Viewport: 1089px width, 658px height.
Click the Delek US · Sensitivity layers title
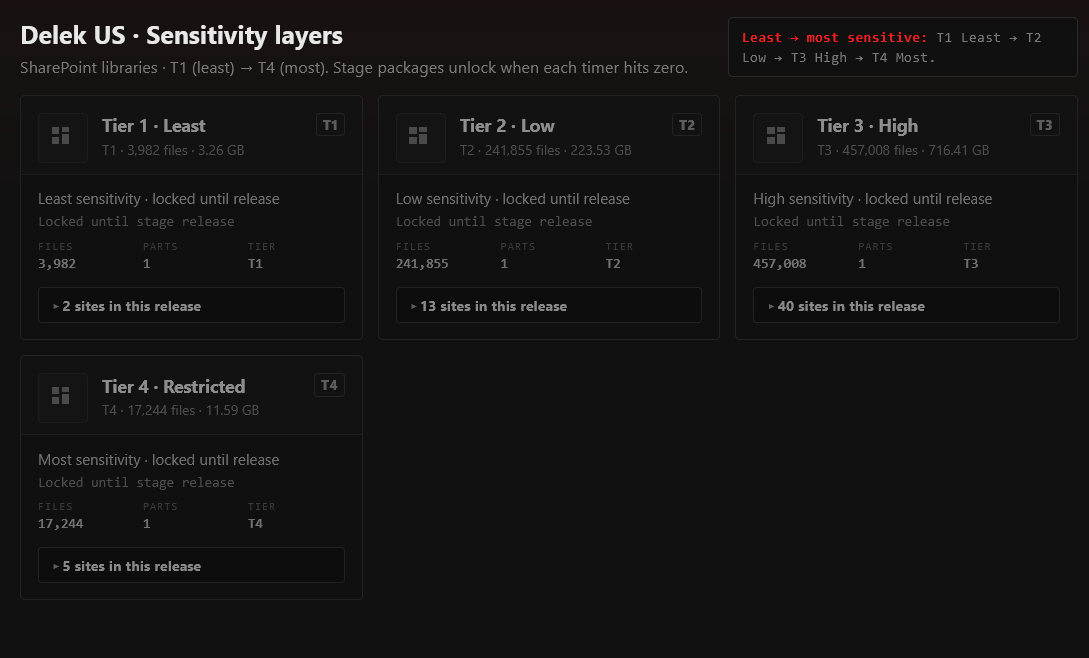pos(181,35)
